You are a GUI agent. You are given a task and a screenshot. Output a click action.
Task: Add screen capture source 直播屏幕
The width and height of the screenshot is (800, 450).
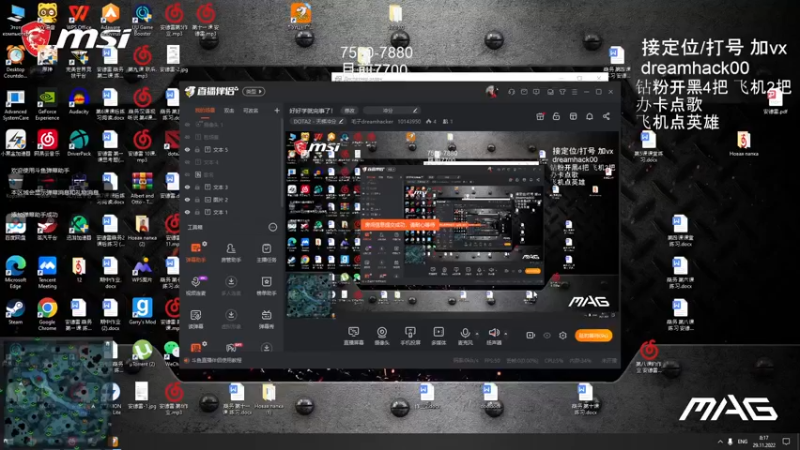354,336
